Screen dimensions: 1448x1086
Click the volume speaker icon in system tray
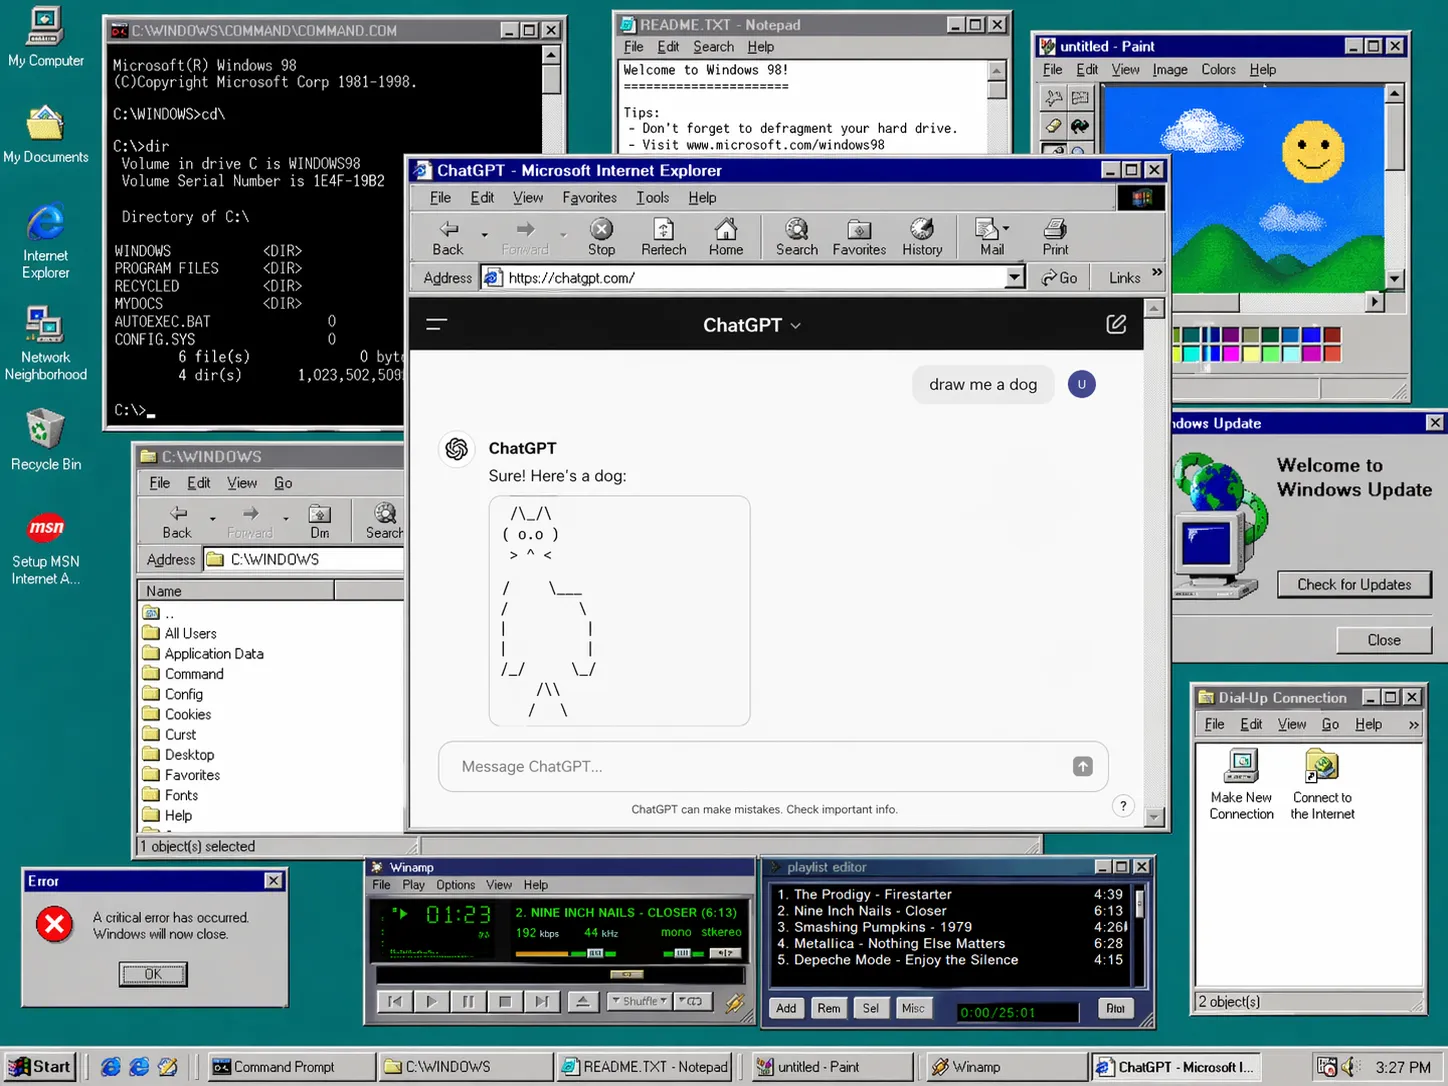click(1349, 1067)
